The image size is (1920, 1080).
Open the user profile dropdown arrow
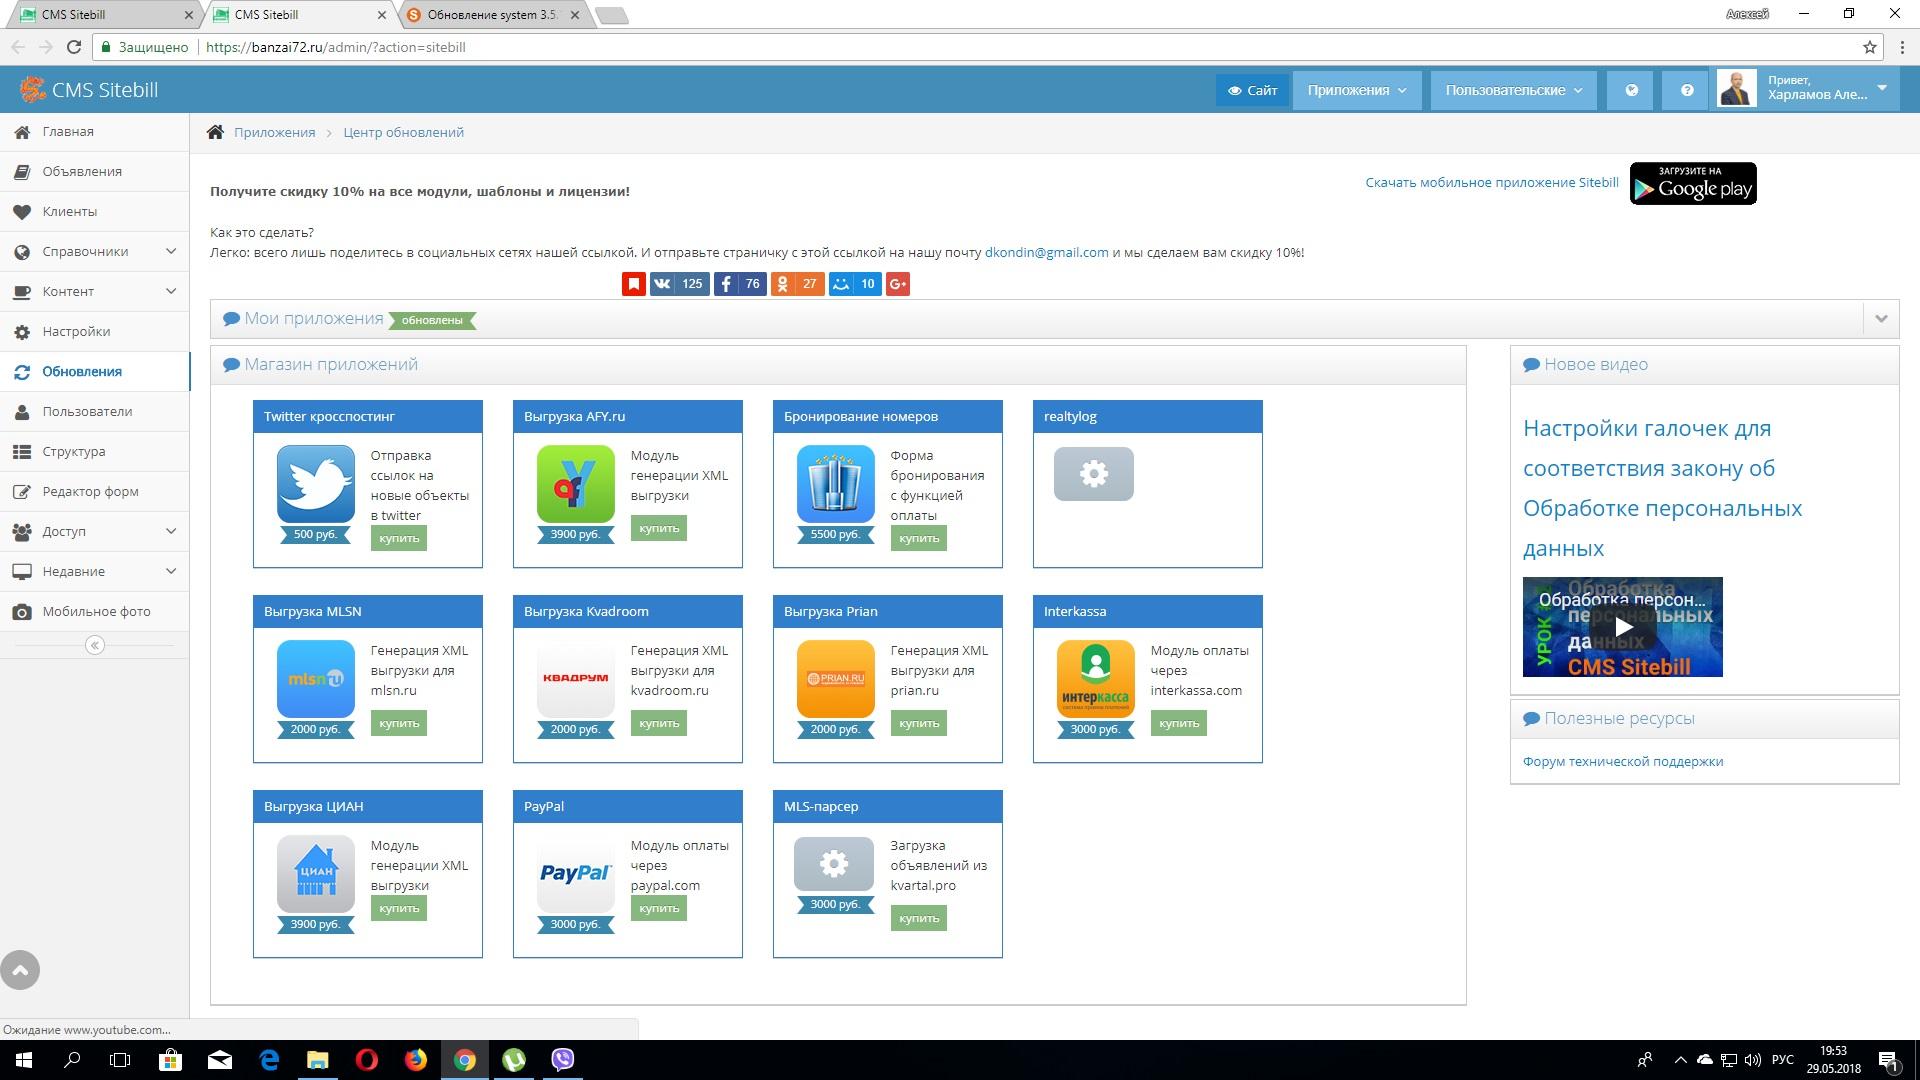coord(1882,89)
